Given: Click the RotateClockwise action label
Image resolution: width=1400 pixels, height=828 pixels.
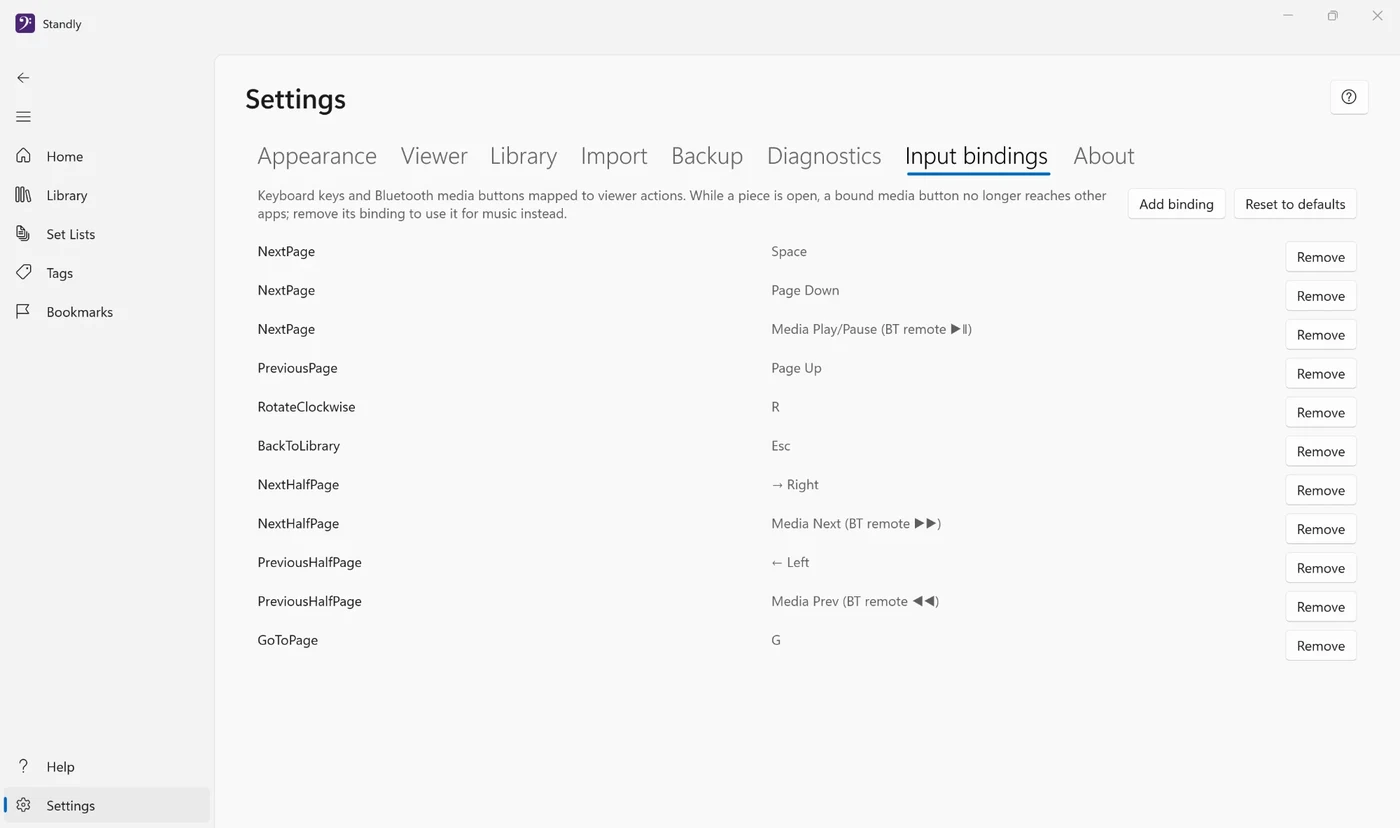Looking at the screenshot, I should (x=306, y=407).
